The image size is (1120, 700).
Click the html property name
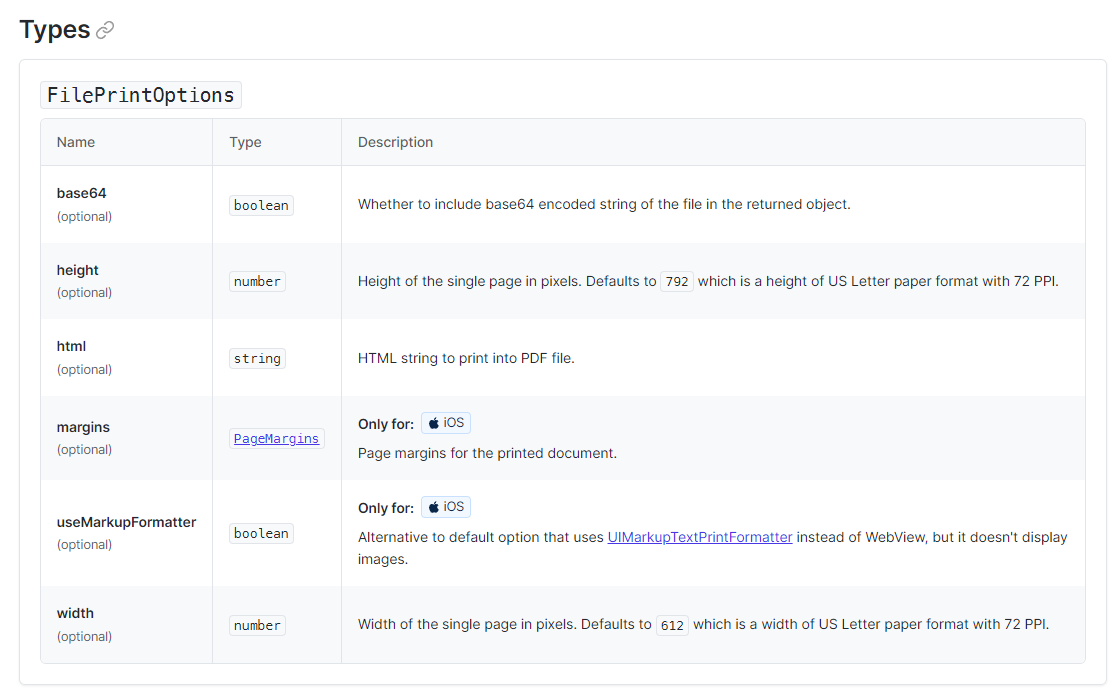pos(71,346)
